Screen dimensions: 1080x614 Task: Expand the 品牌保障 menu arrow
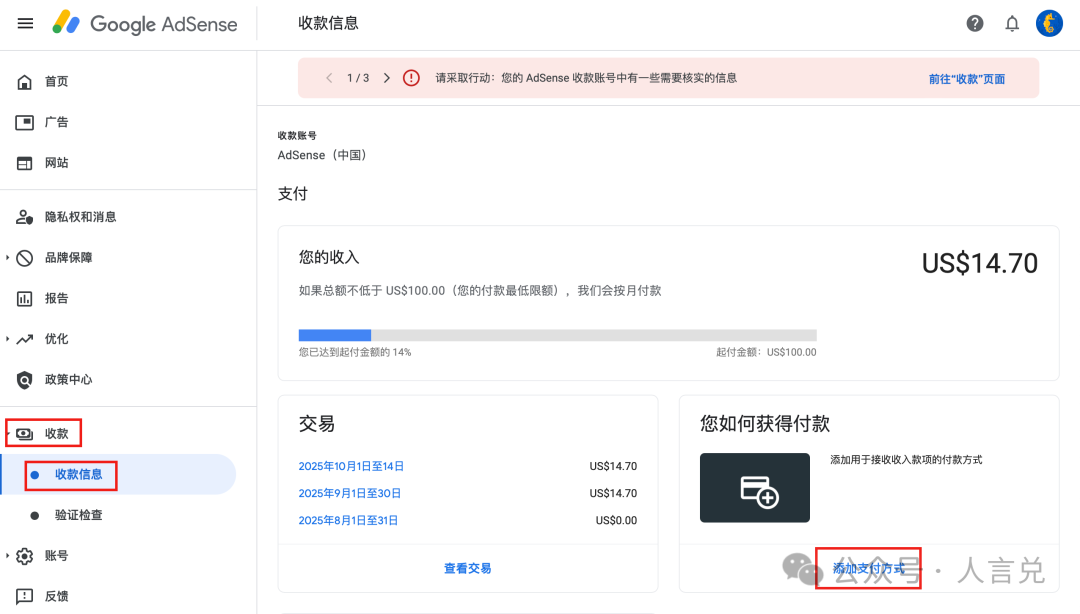click(x=7, y=258)
